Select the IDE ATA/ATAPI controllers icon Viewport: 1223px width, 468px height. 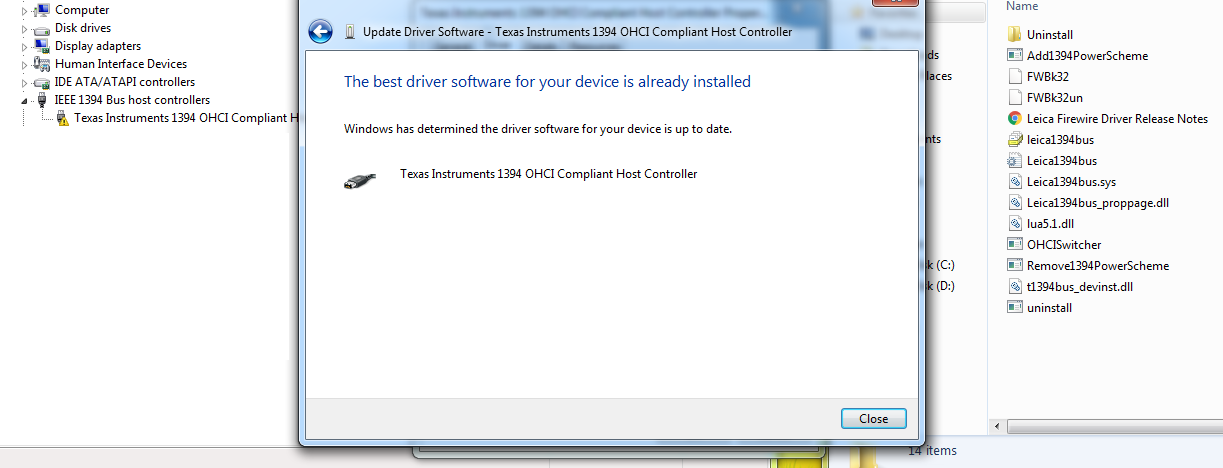tap(41, 82)
